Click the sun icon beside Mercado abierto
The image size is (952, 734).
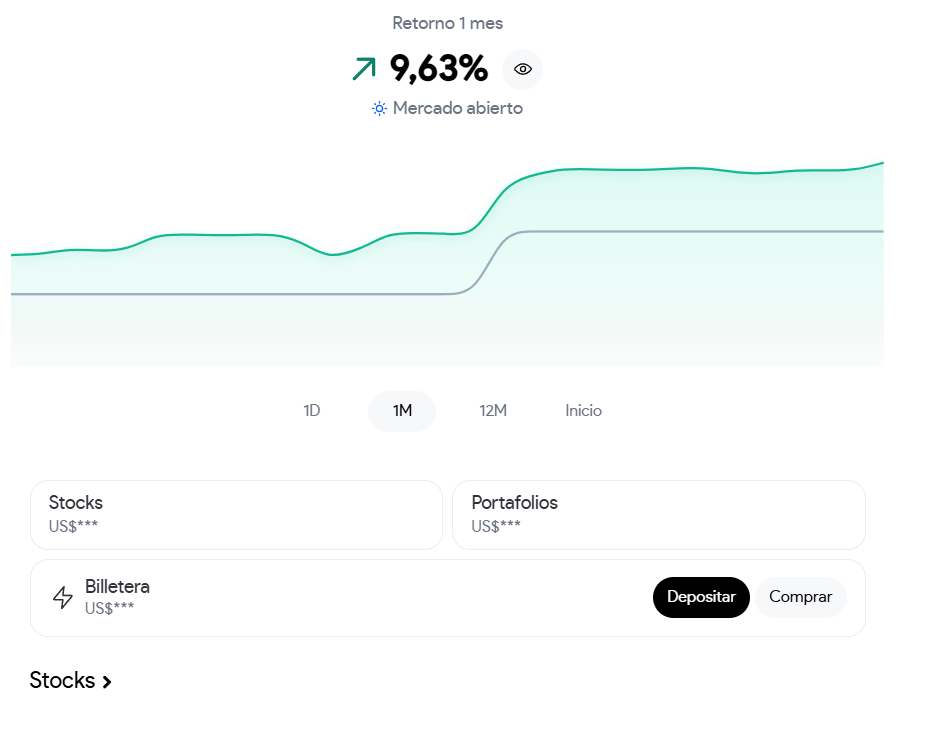[379, 108]
